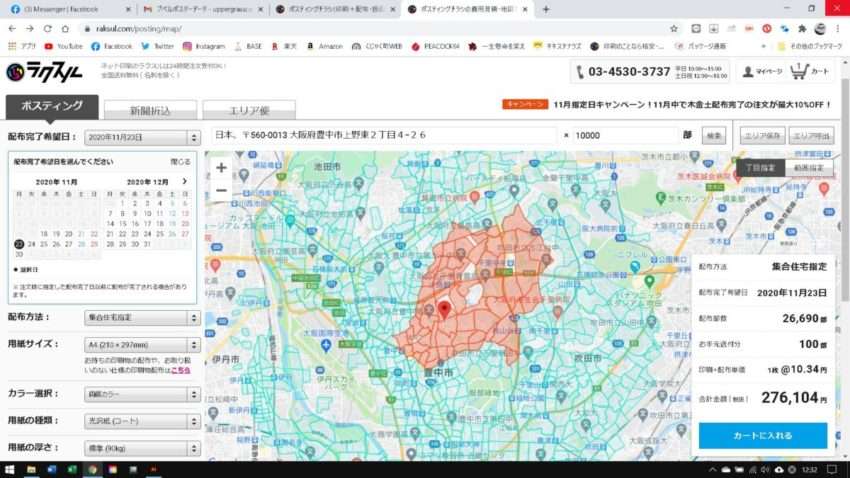The width and height of the screenshot is (850, 478).
Task: Click the browser back arrow
Action: tap(12, 29)
